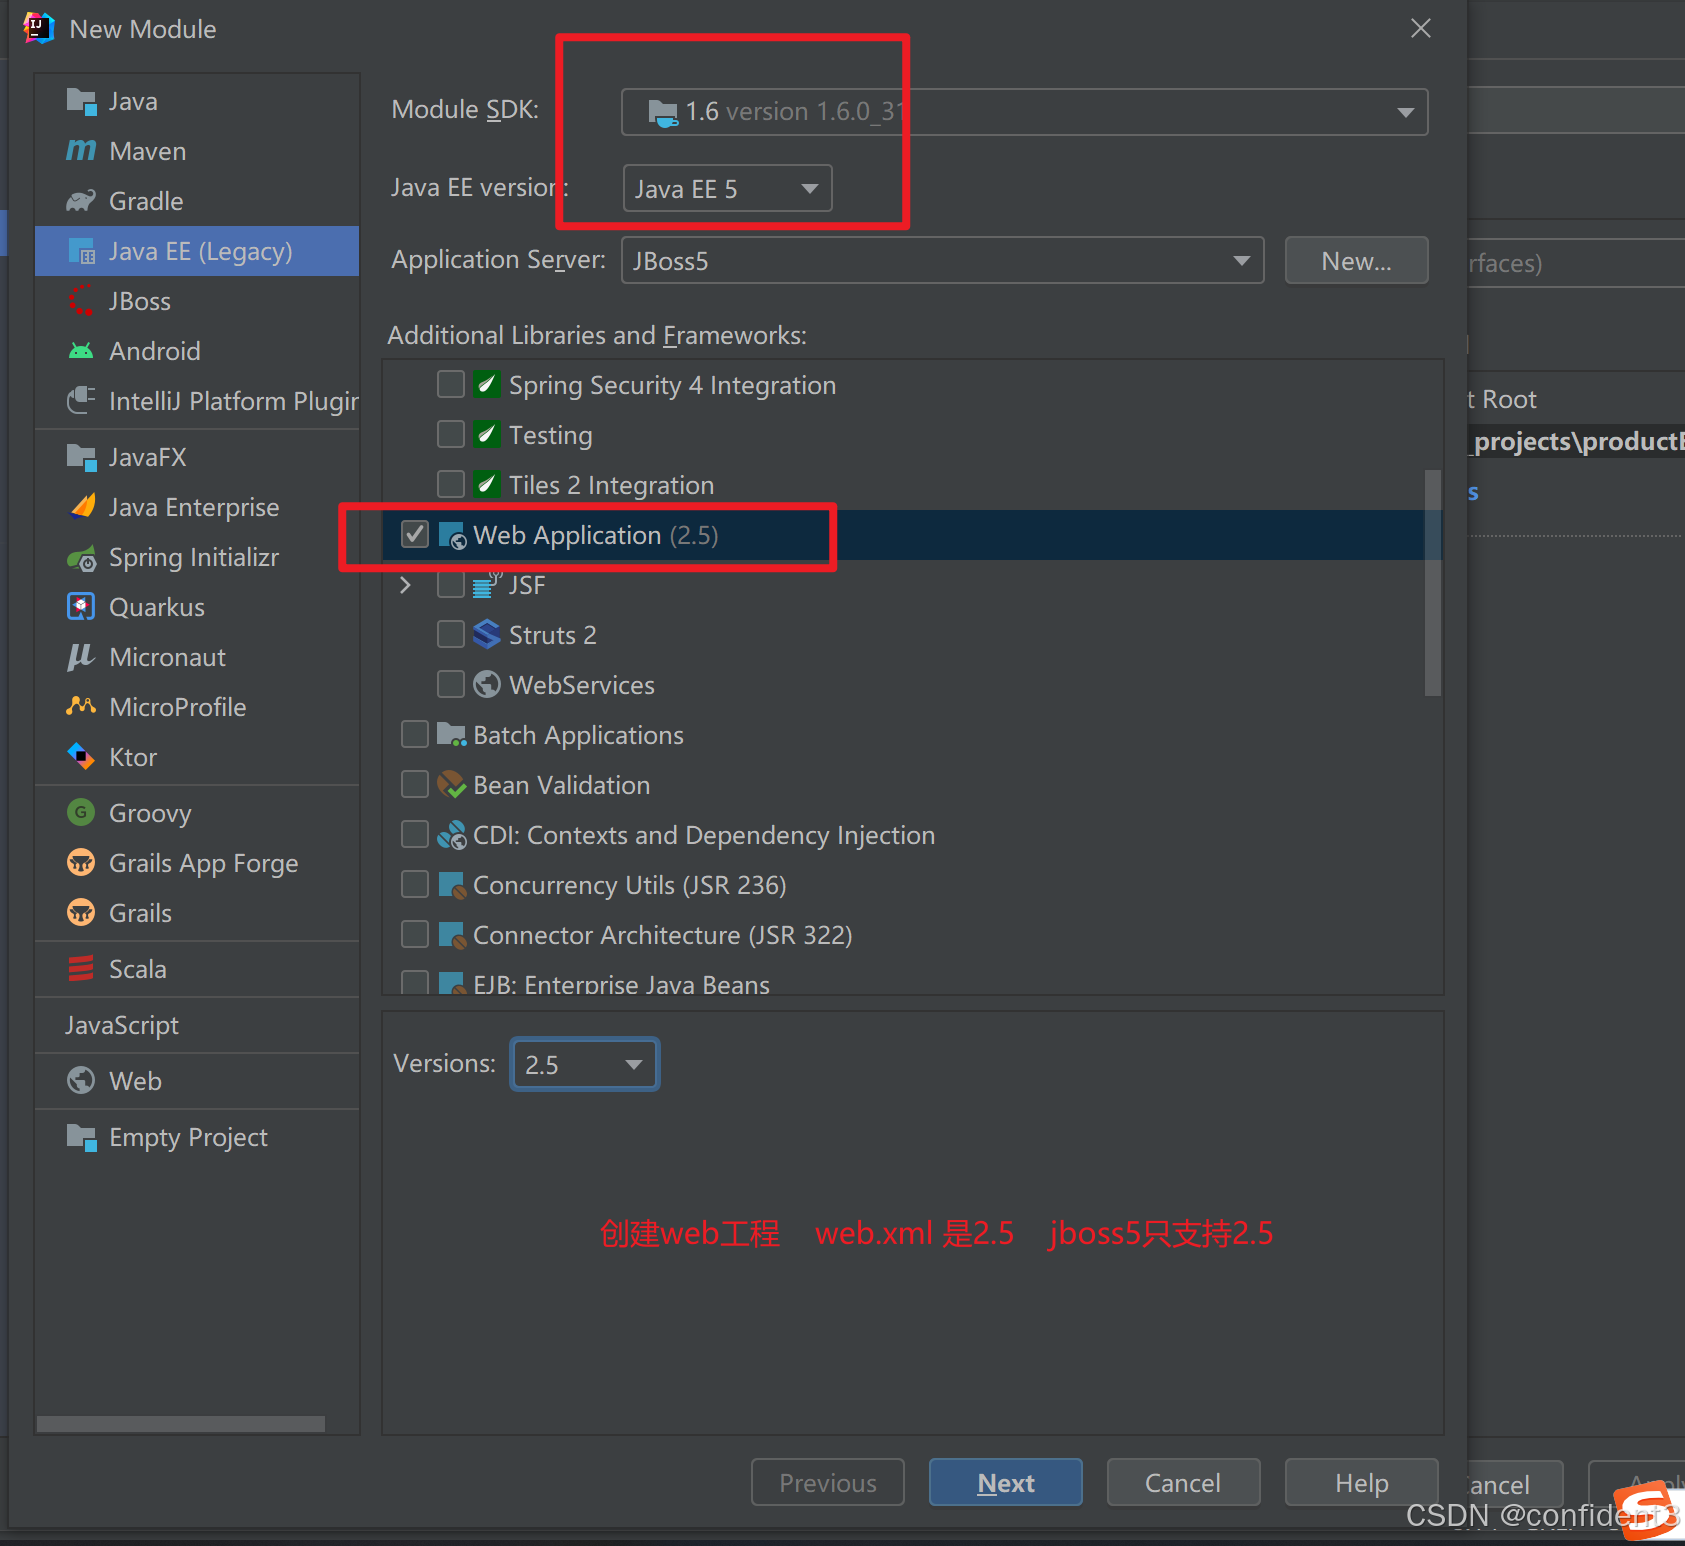Image resolution: width=1685 pixels, height=1546 pixels.
Task: Click the Groovy G icon
Action: [x=81, y=813]
